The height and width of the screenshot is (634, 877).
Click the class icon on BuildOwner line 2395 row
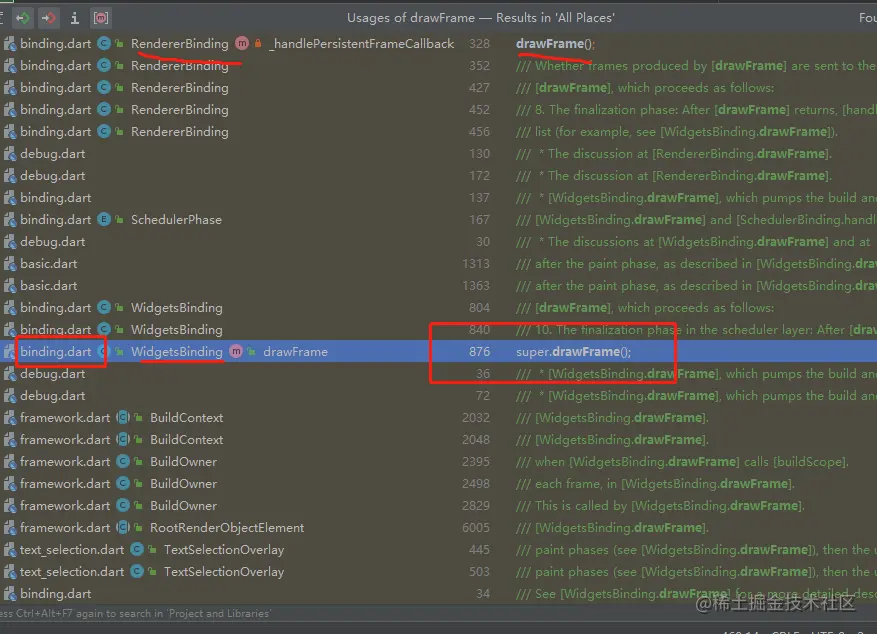[123, 462]
